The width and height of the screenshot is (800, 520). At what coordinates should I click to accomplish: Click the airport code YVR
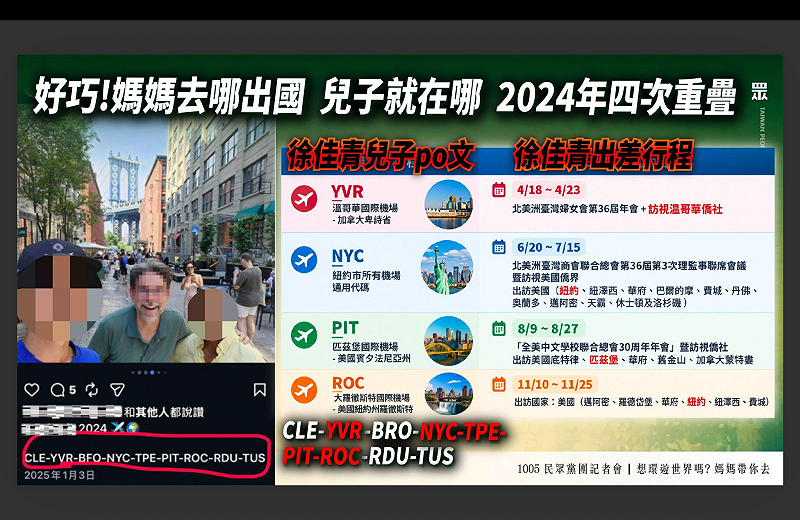click(347, 192)
